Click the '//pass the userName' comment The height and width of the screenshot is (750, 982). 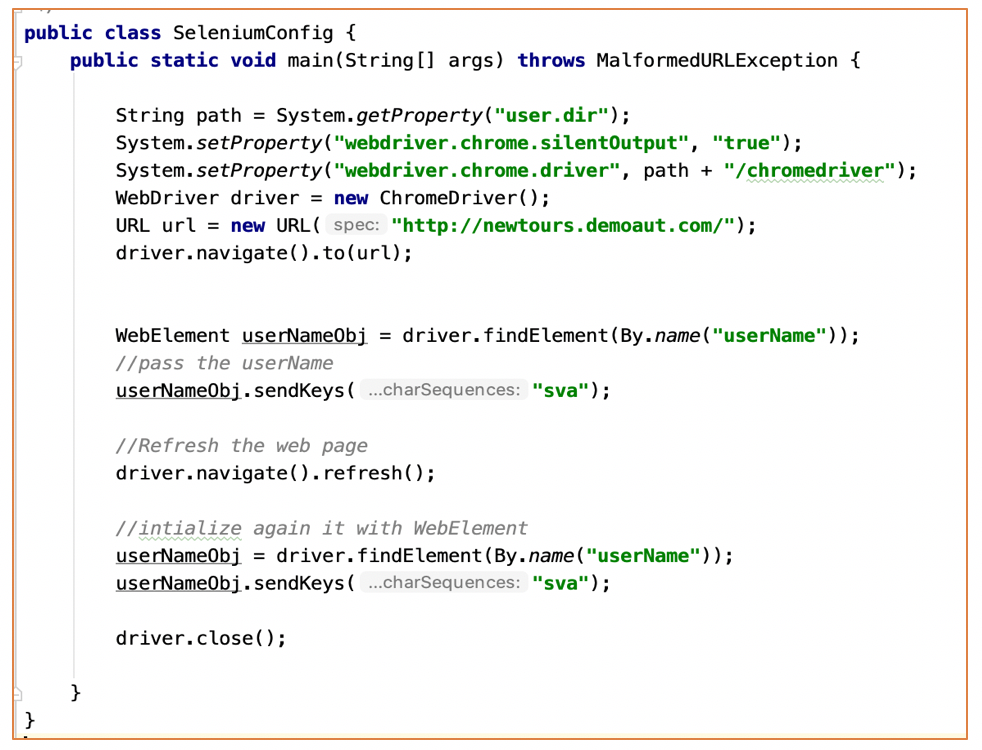pos(224,364)
